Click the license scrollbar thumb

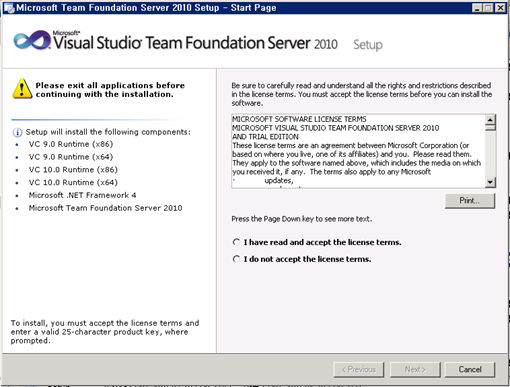[x=490, y=127]
